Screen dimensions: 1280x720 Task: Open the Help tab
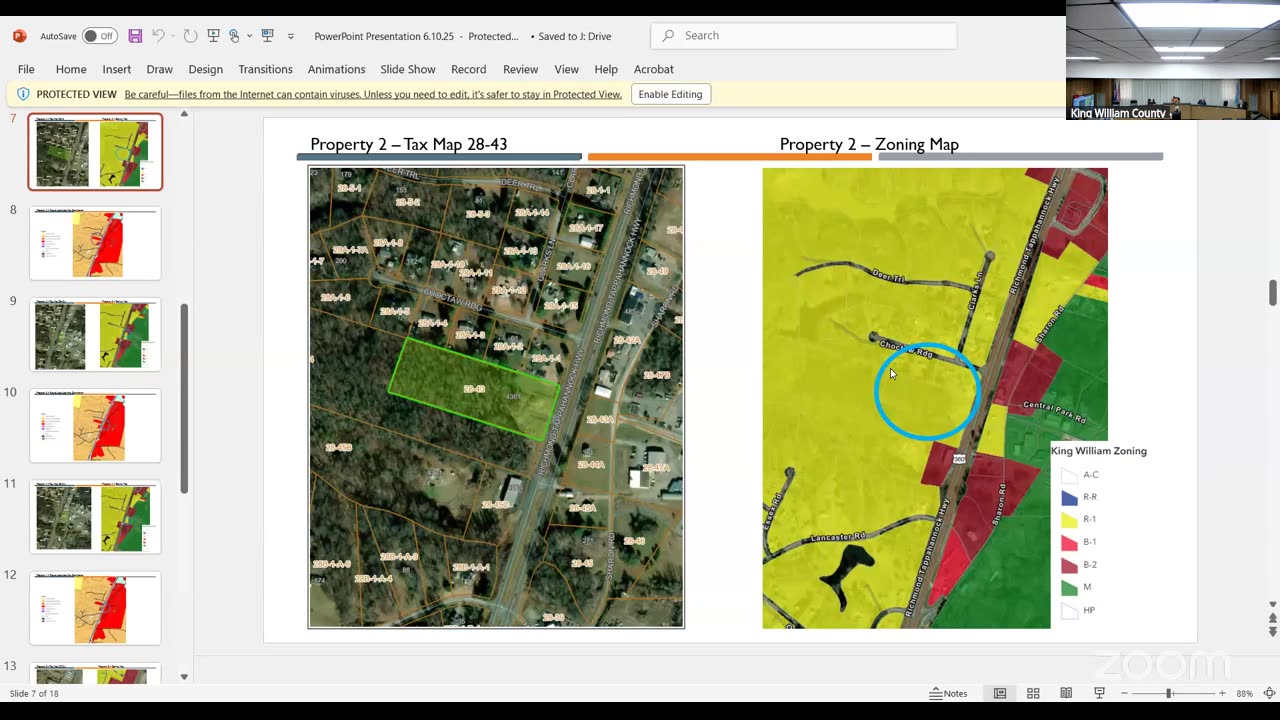coord(606,69)
